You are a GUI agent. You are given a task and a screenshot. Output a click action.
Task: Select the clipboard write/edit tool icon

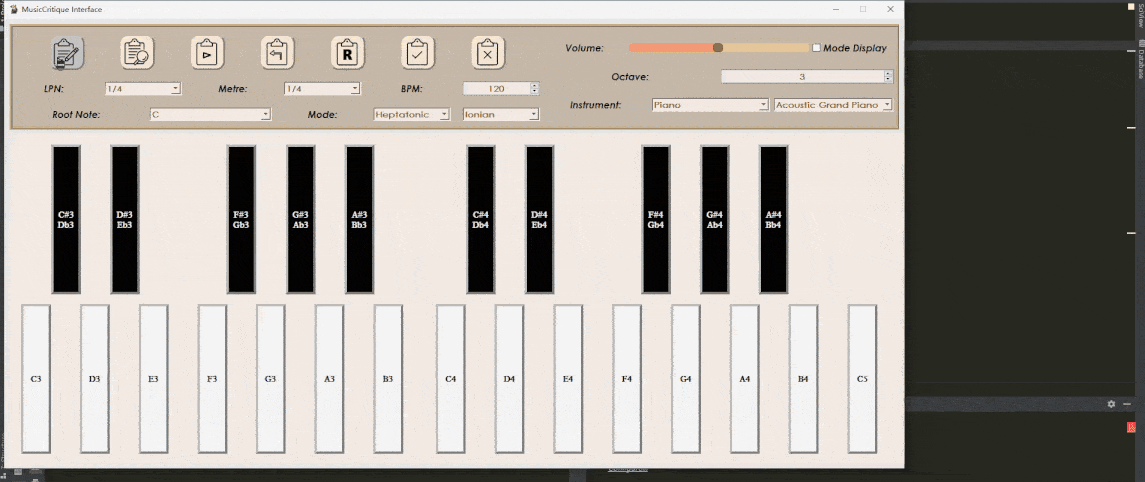click(x=67, y=53)
